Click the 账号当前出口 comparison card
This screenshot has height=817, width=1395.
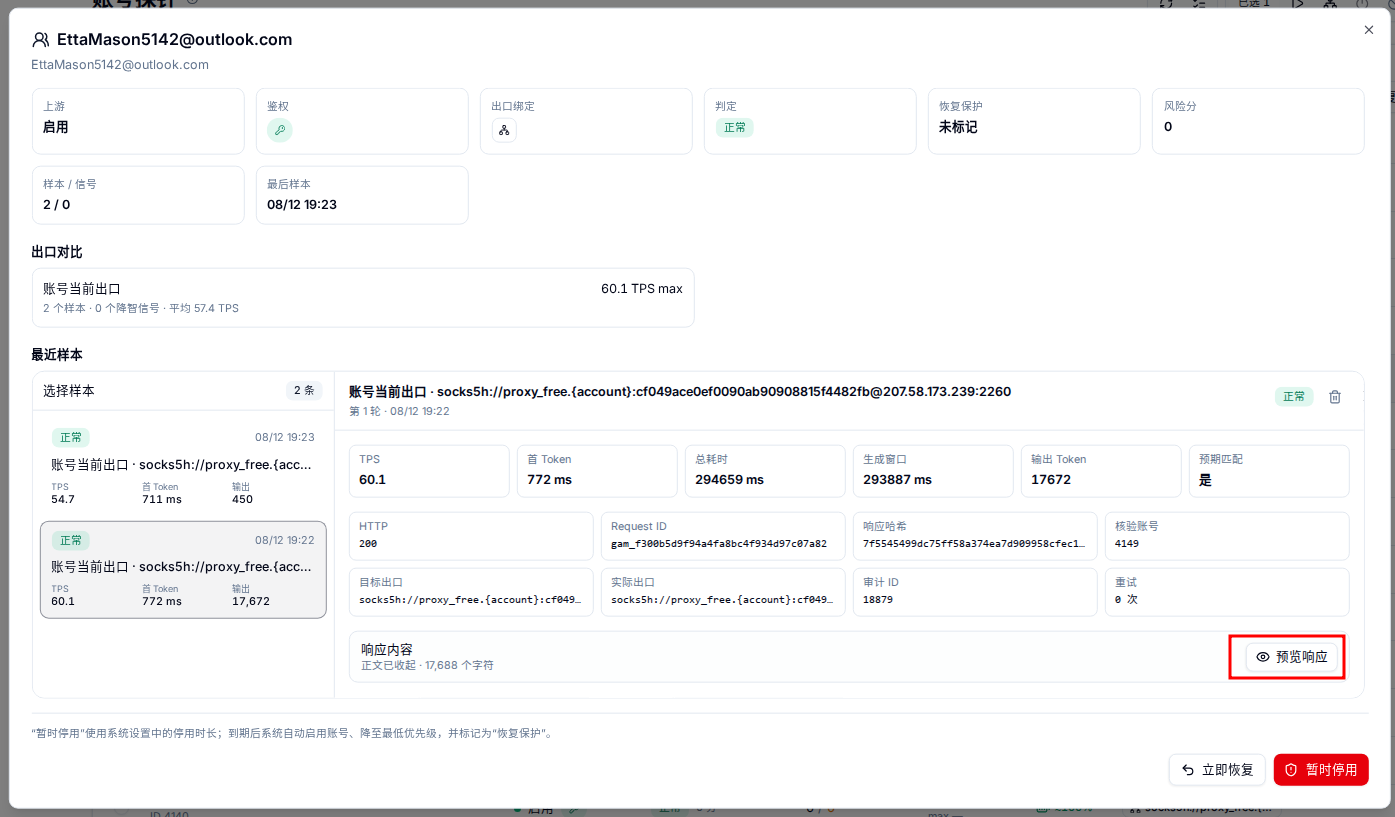pos(363,297)
